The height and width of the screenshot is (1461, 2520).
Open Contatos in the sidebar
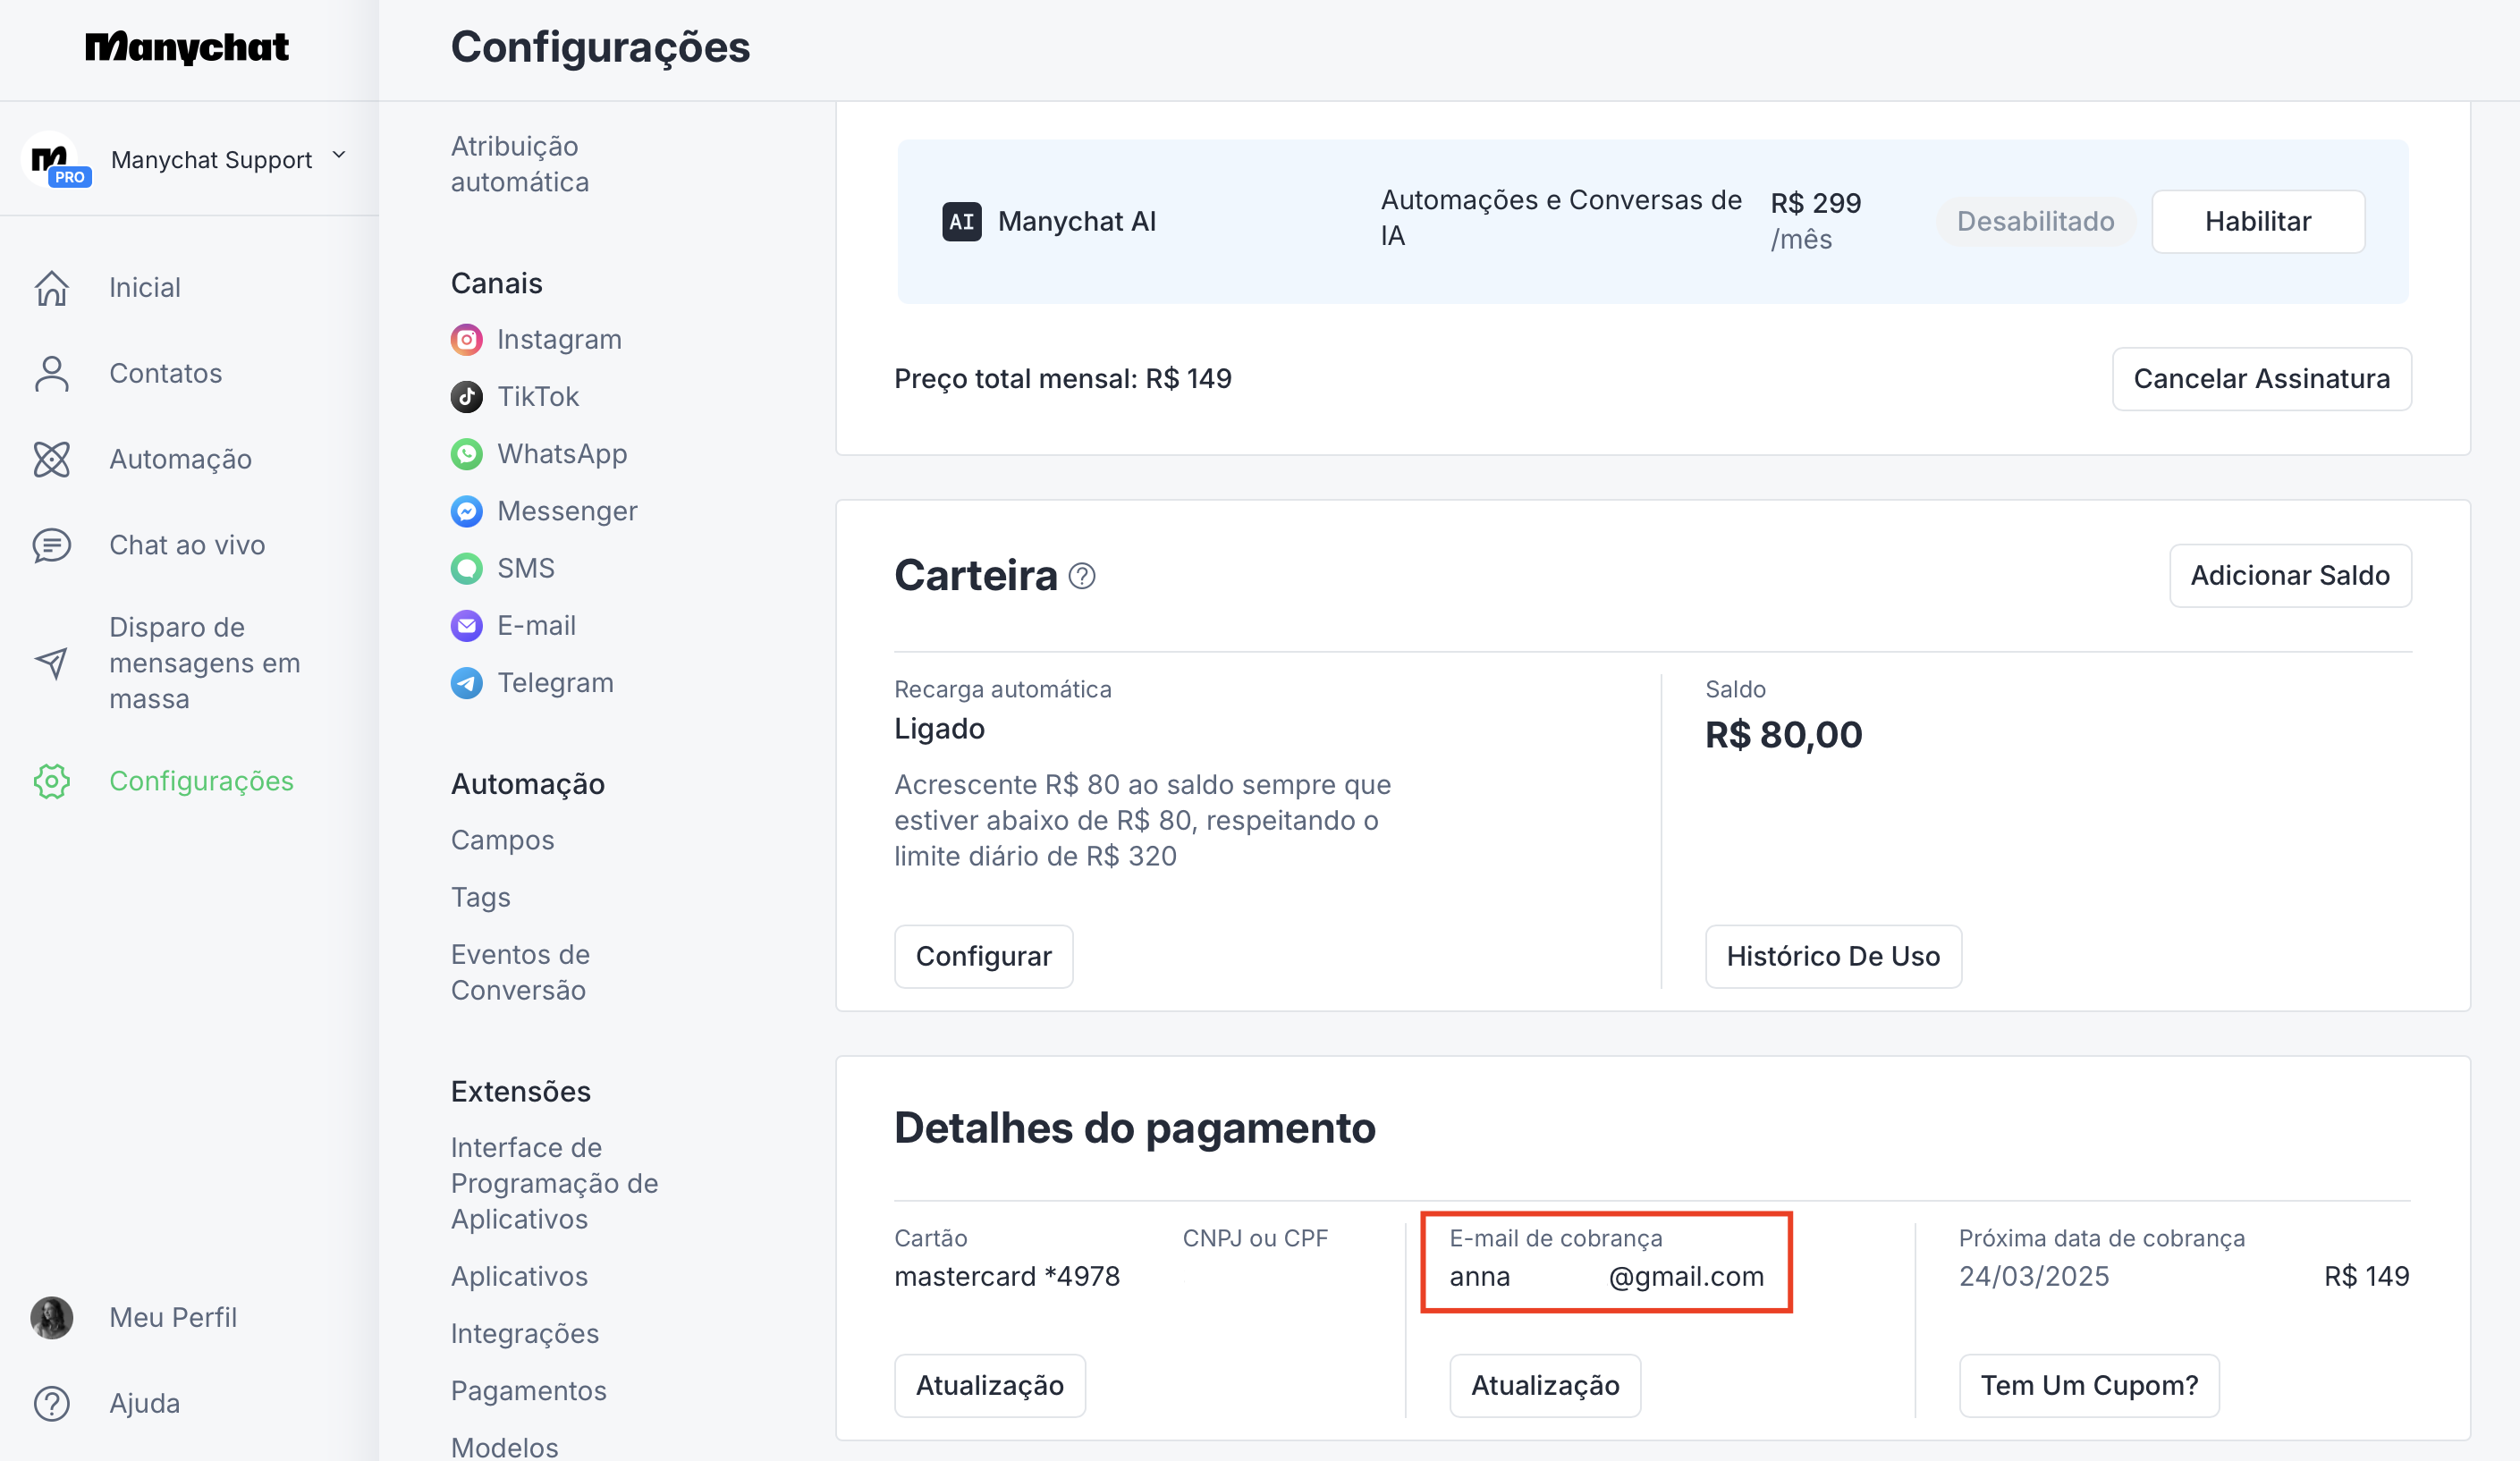click(166, 374)
